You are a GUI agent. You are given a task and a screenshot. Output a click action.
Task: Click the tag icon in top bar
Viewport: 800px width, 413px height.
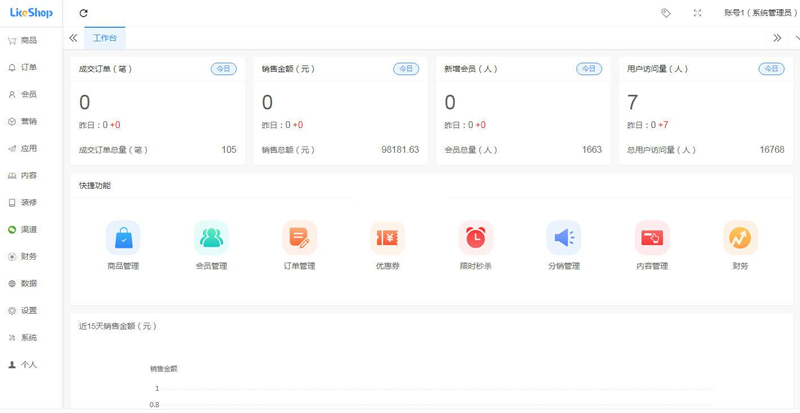point(666,13)
